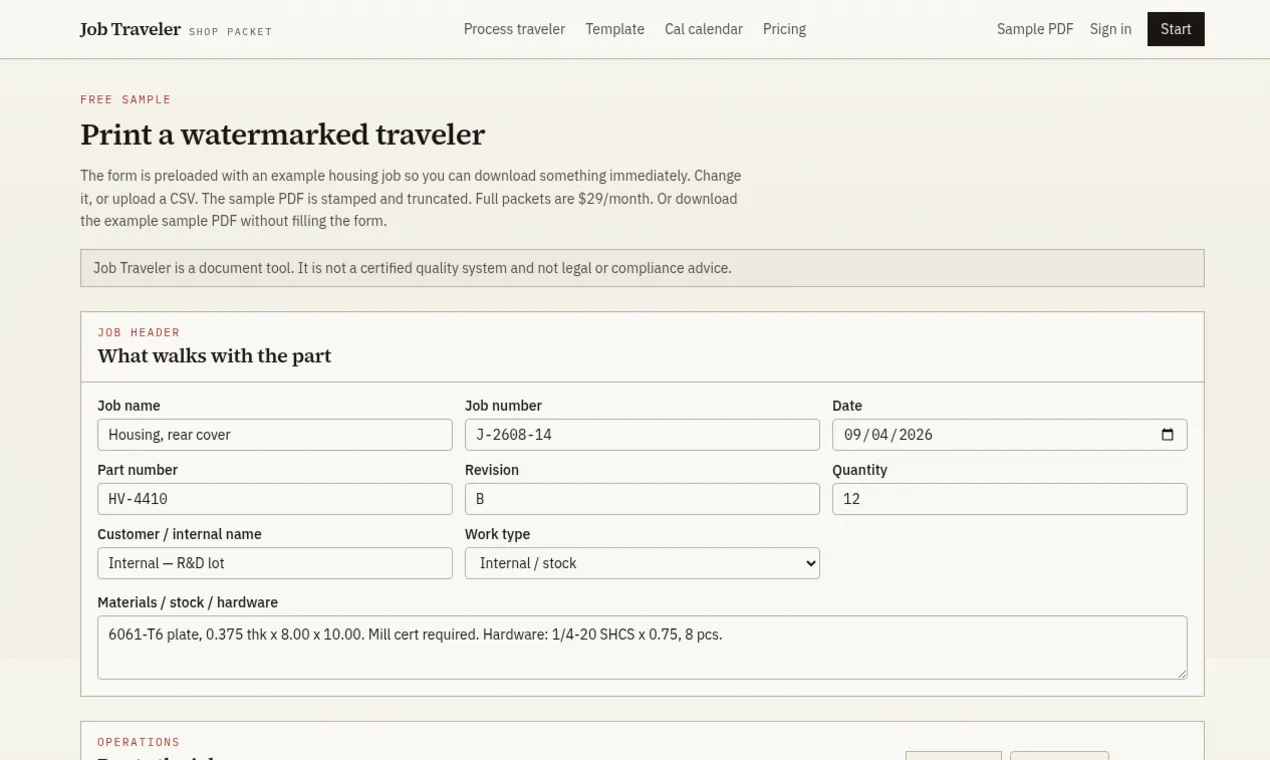Click the Start button
This screenshot has height=760, width=1270.
coord(1176,29)
